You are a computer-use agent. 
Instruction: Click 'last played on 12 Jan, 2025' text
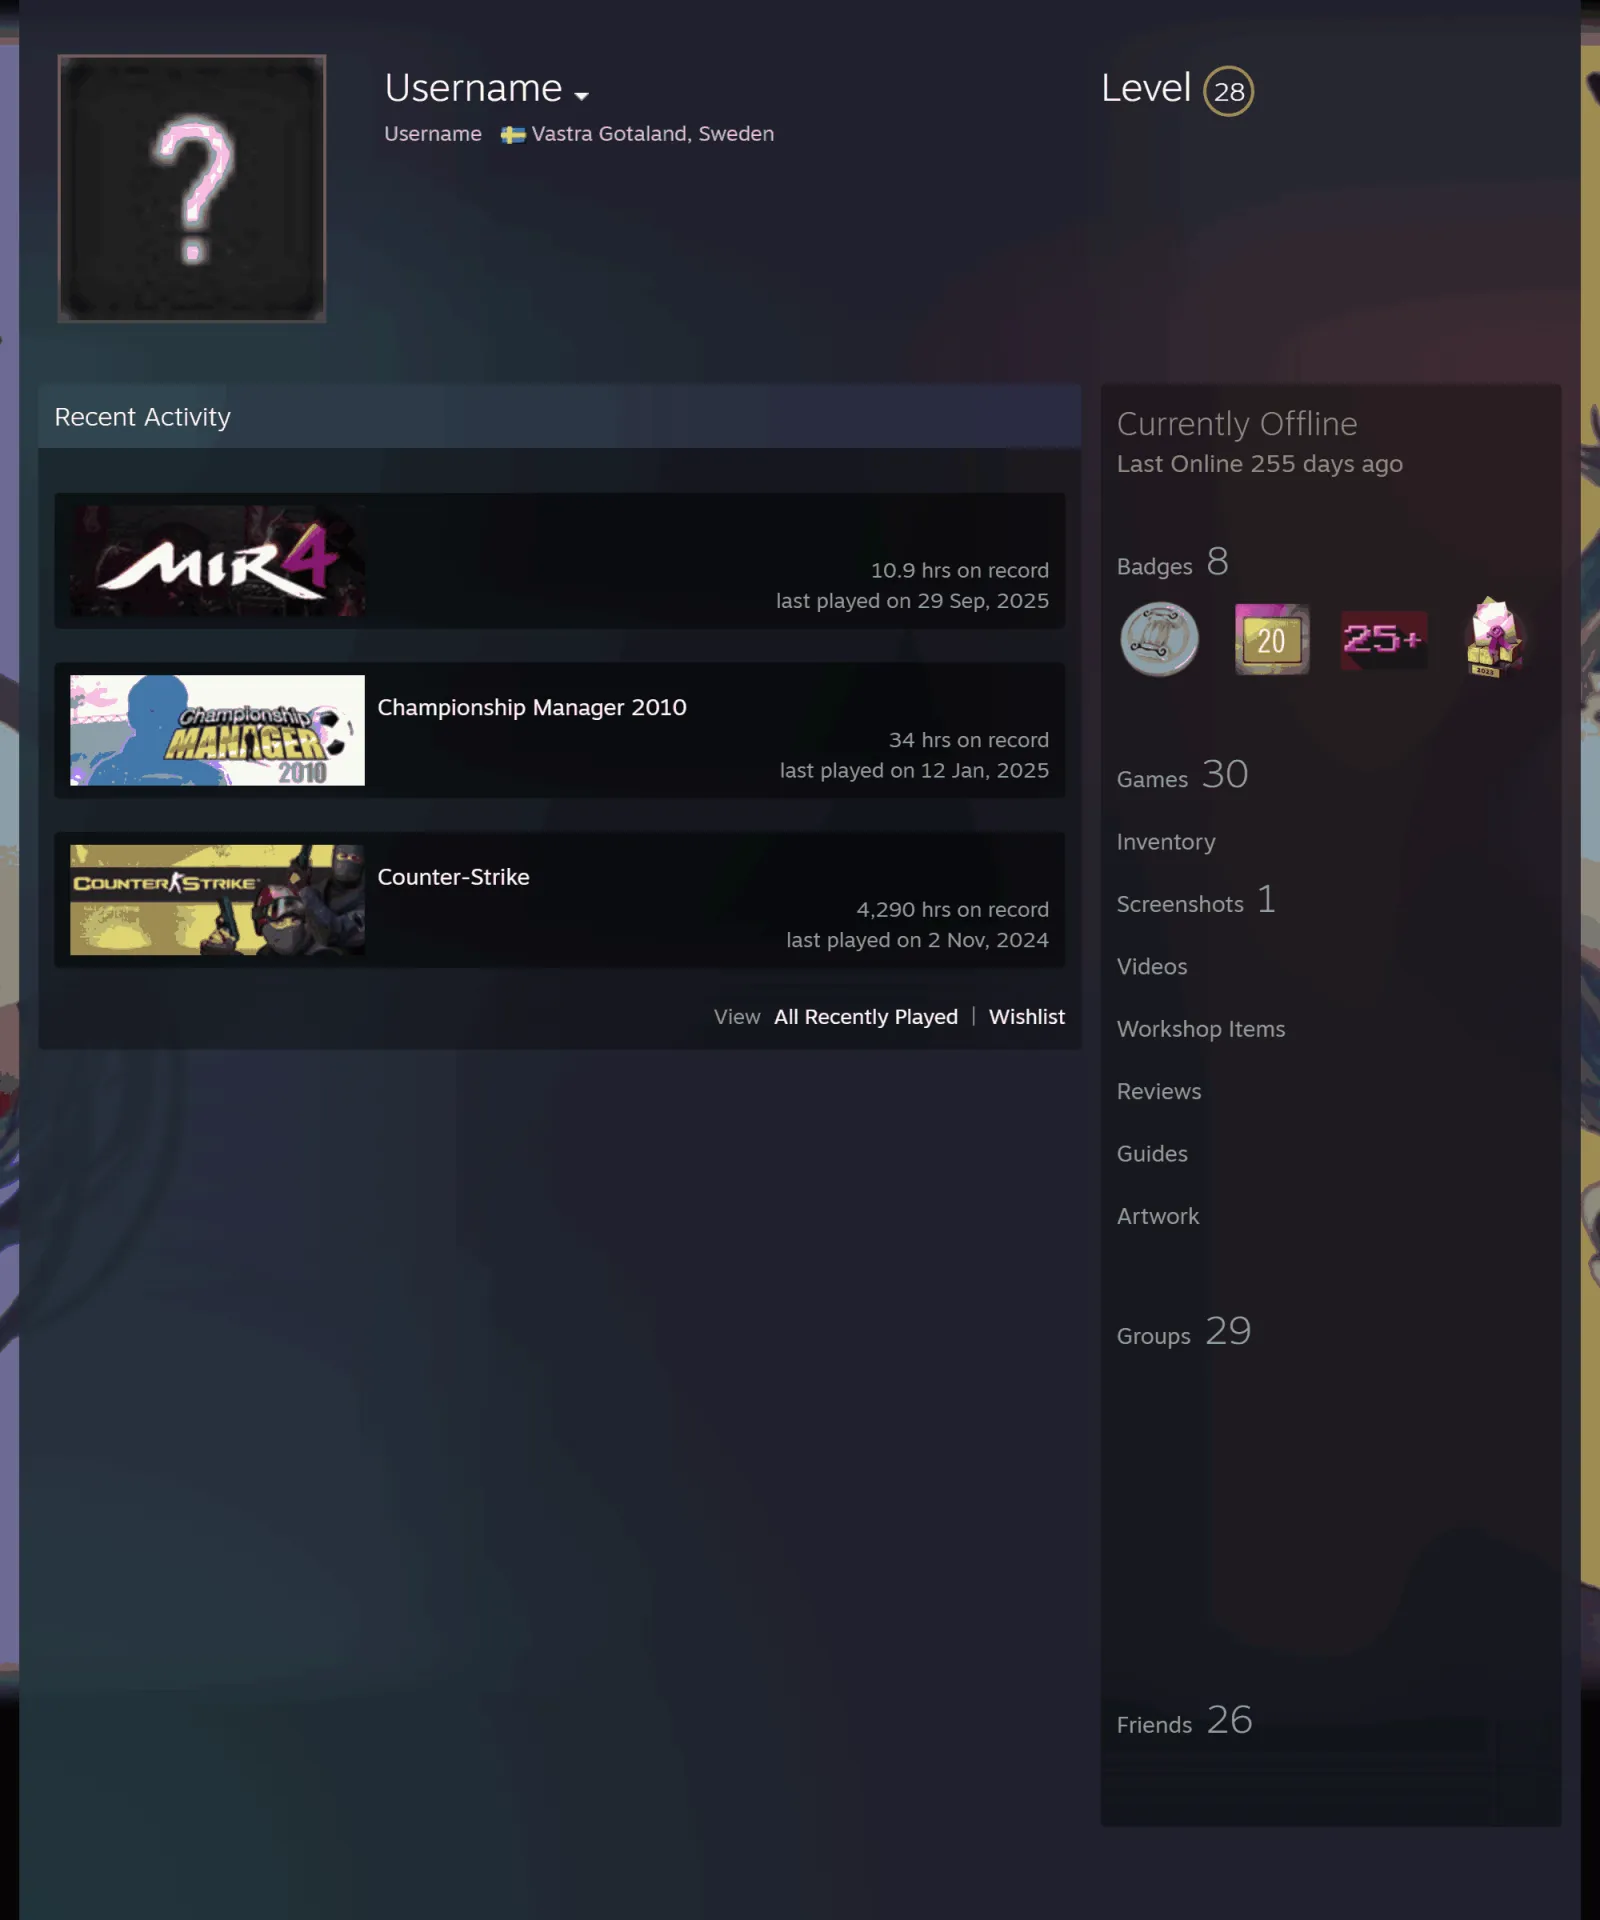point(915,771)
